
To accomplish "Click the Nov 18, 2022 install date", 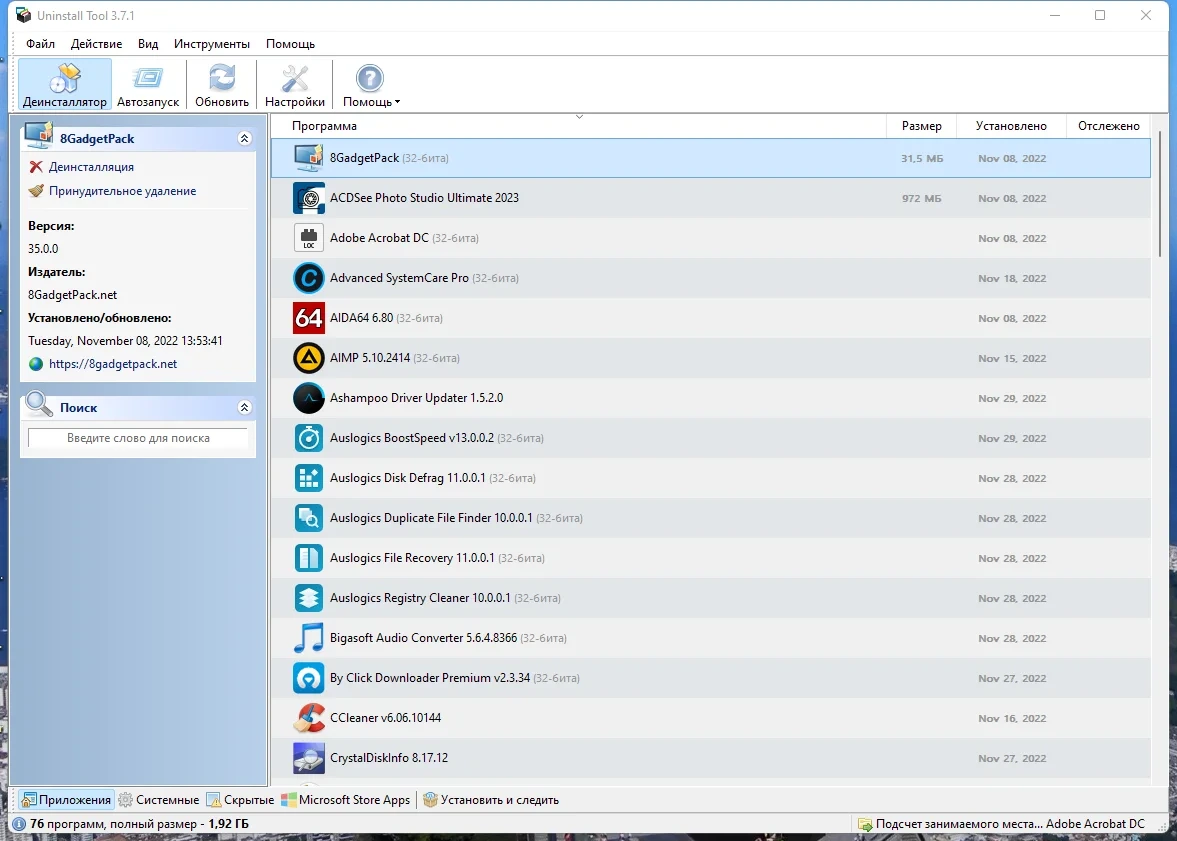I will point(1012,279).
